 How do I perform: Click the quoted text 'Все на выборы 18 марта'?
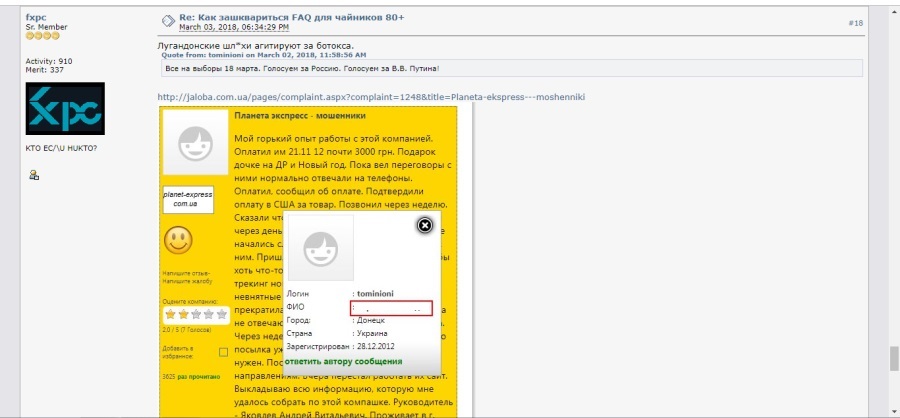pyautogui.click(x=302, y=69)
